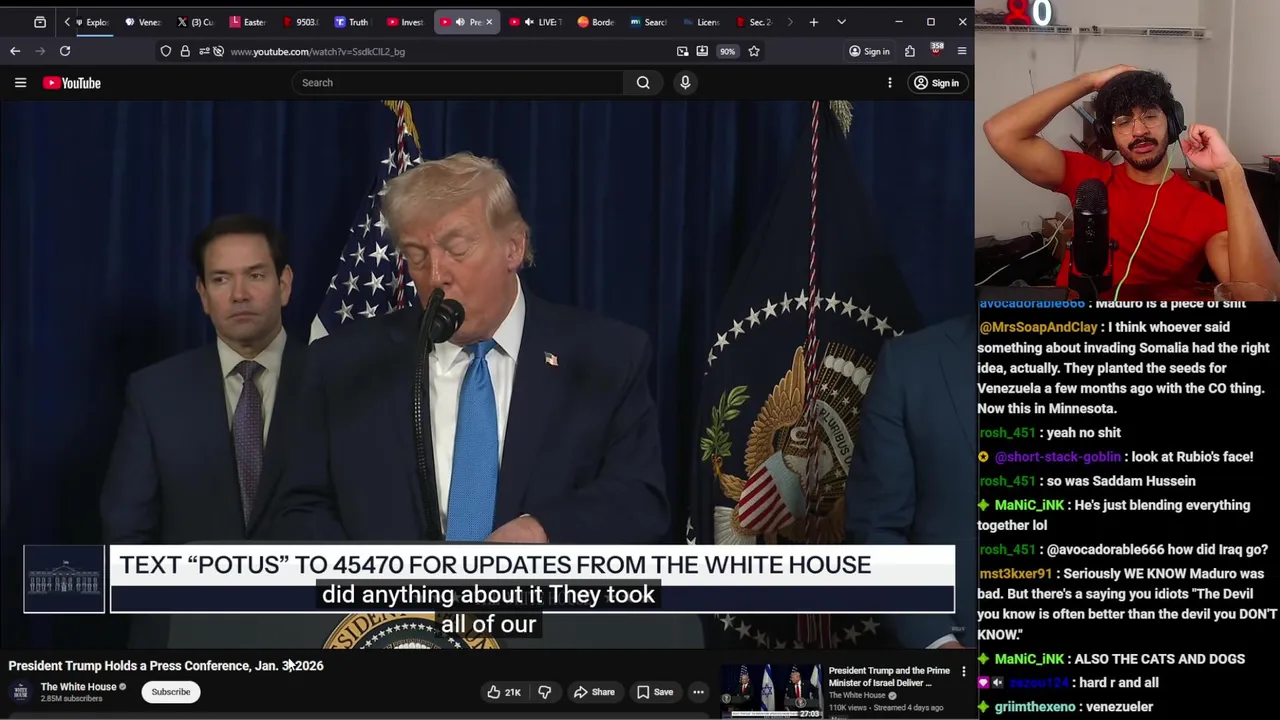Screen dimensions: 1280x720
Task: Open YouTube settings three-dot menu in header
Action: point(890,83)
